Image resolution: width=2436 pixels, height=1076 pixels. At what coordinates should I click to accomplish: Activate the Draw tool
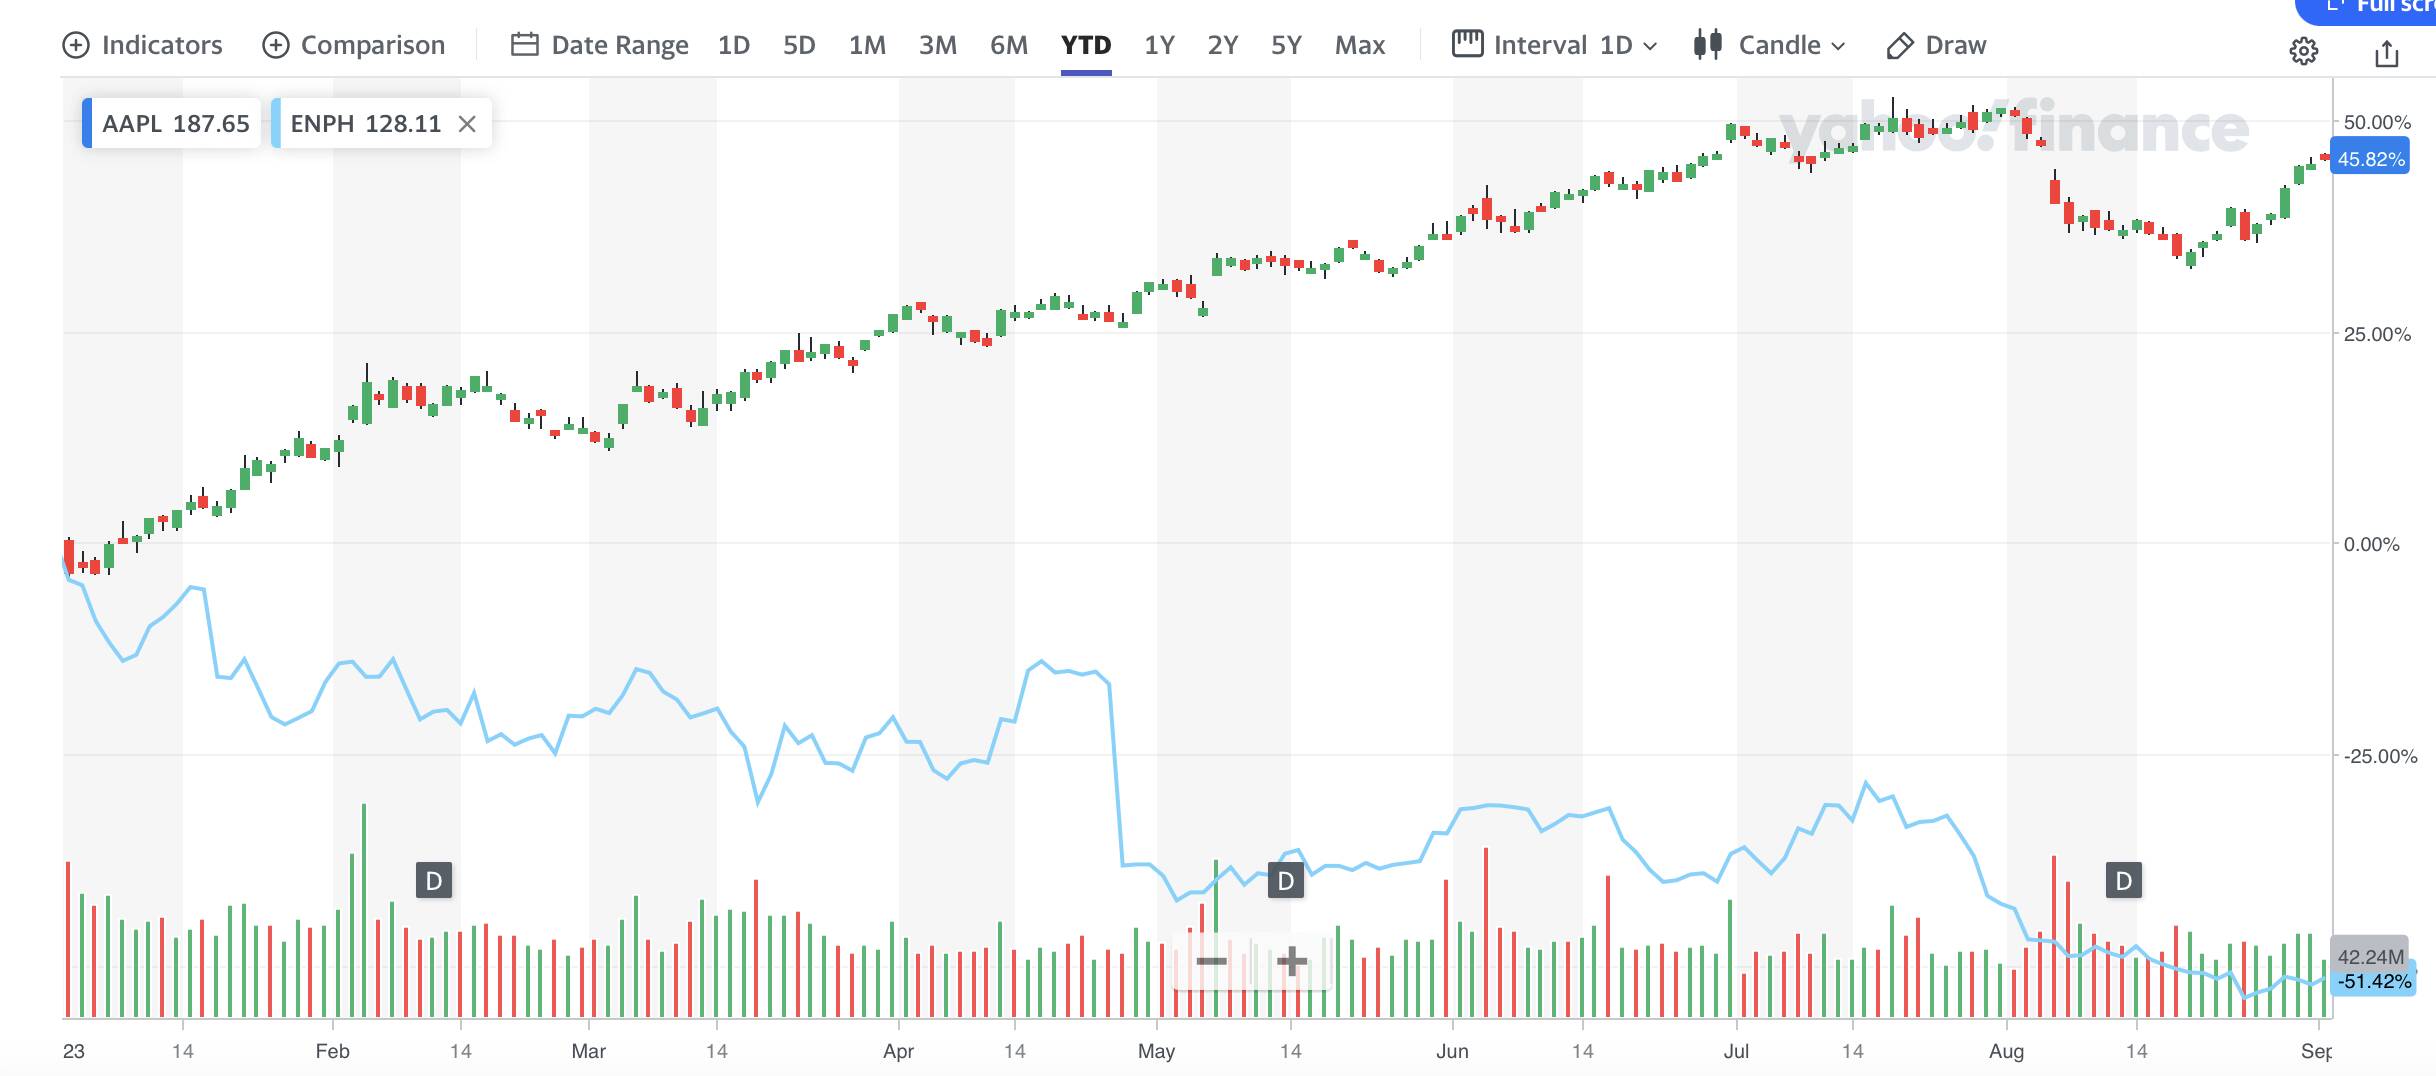click(x=1936, y=45)
